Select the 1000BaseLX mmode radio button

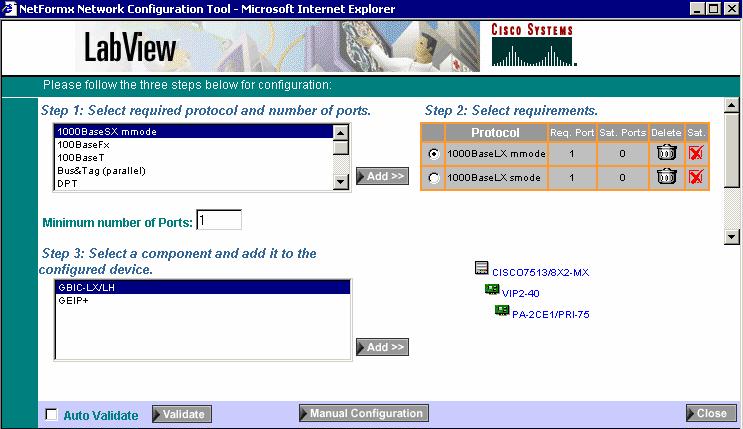(433, 154)
